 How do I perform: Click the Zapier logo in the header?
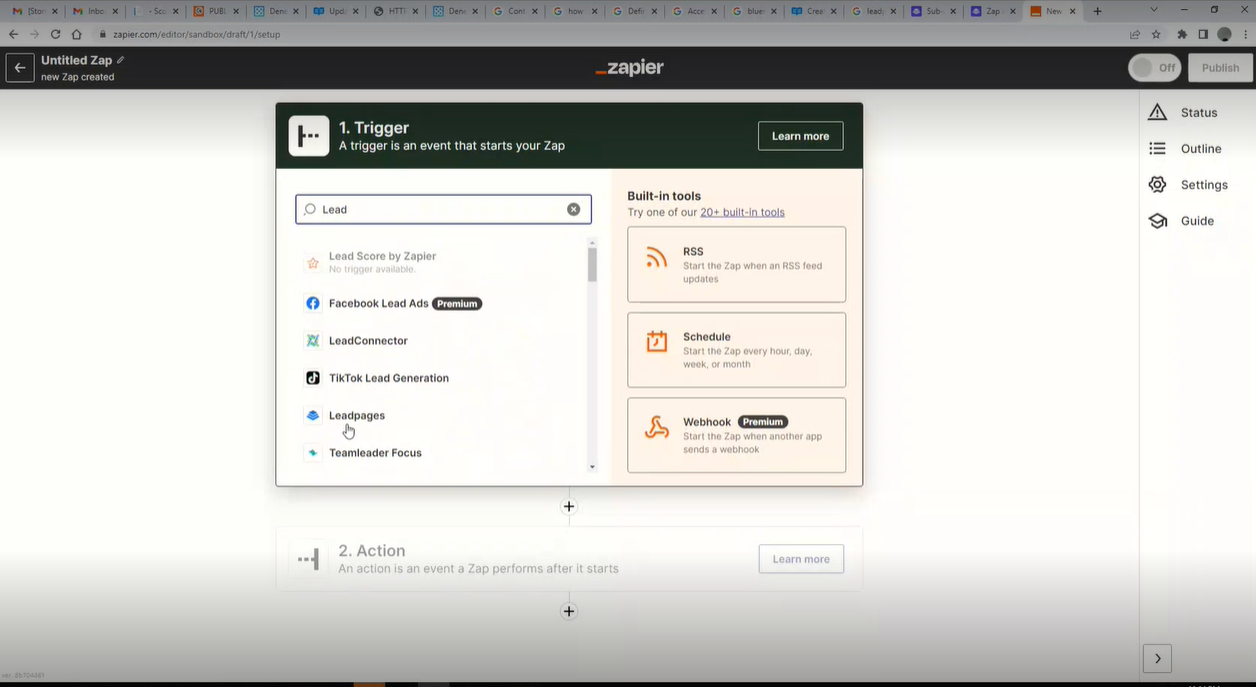(x=629, y=68)
